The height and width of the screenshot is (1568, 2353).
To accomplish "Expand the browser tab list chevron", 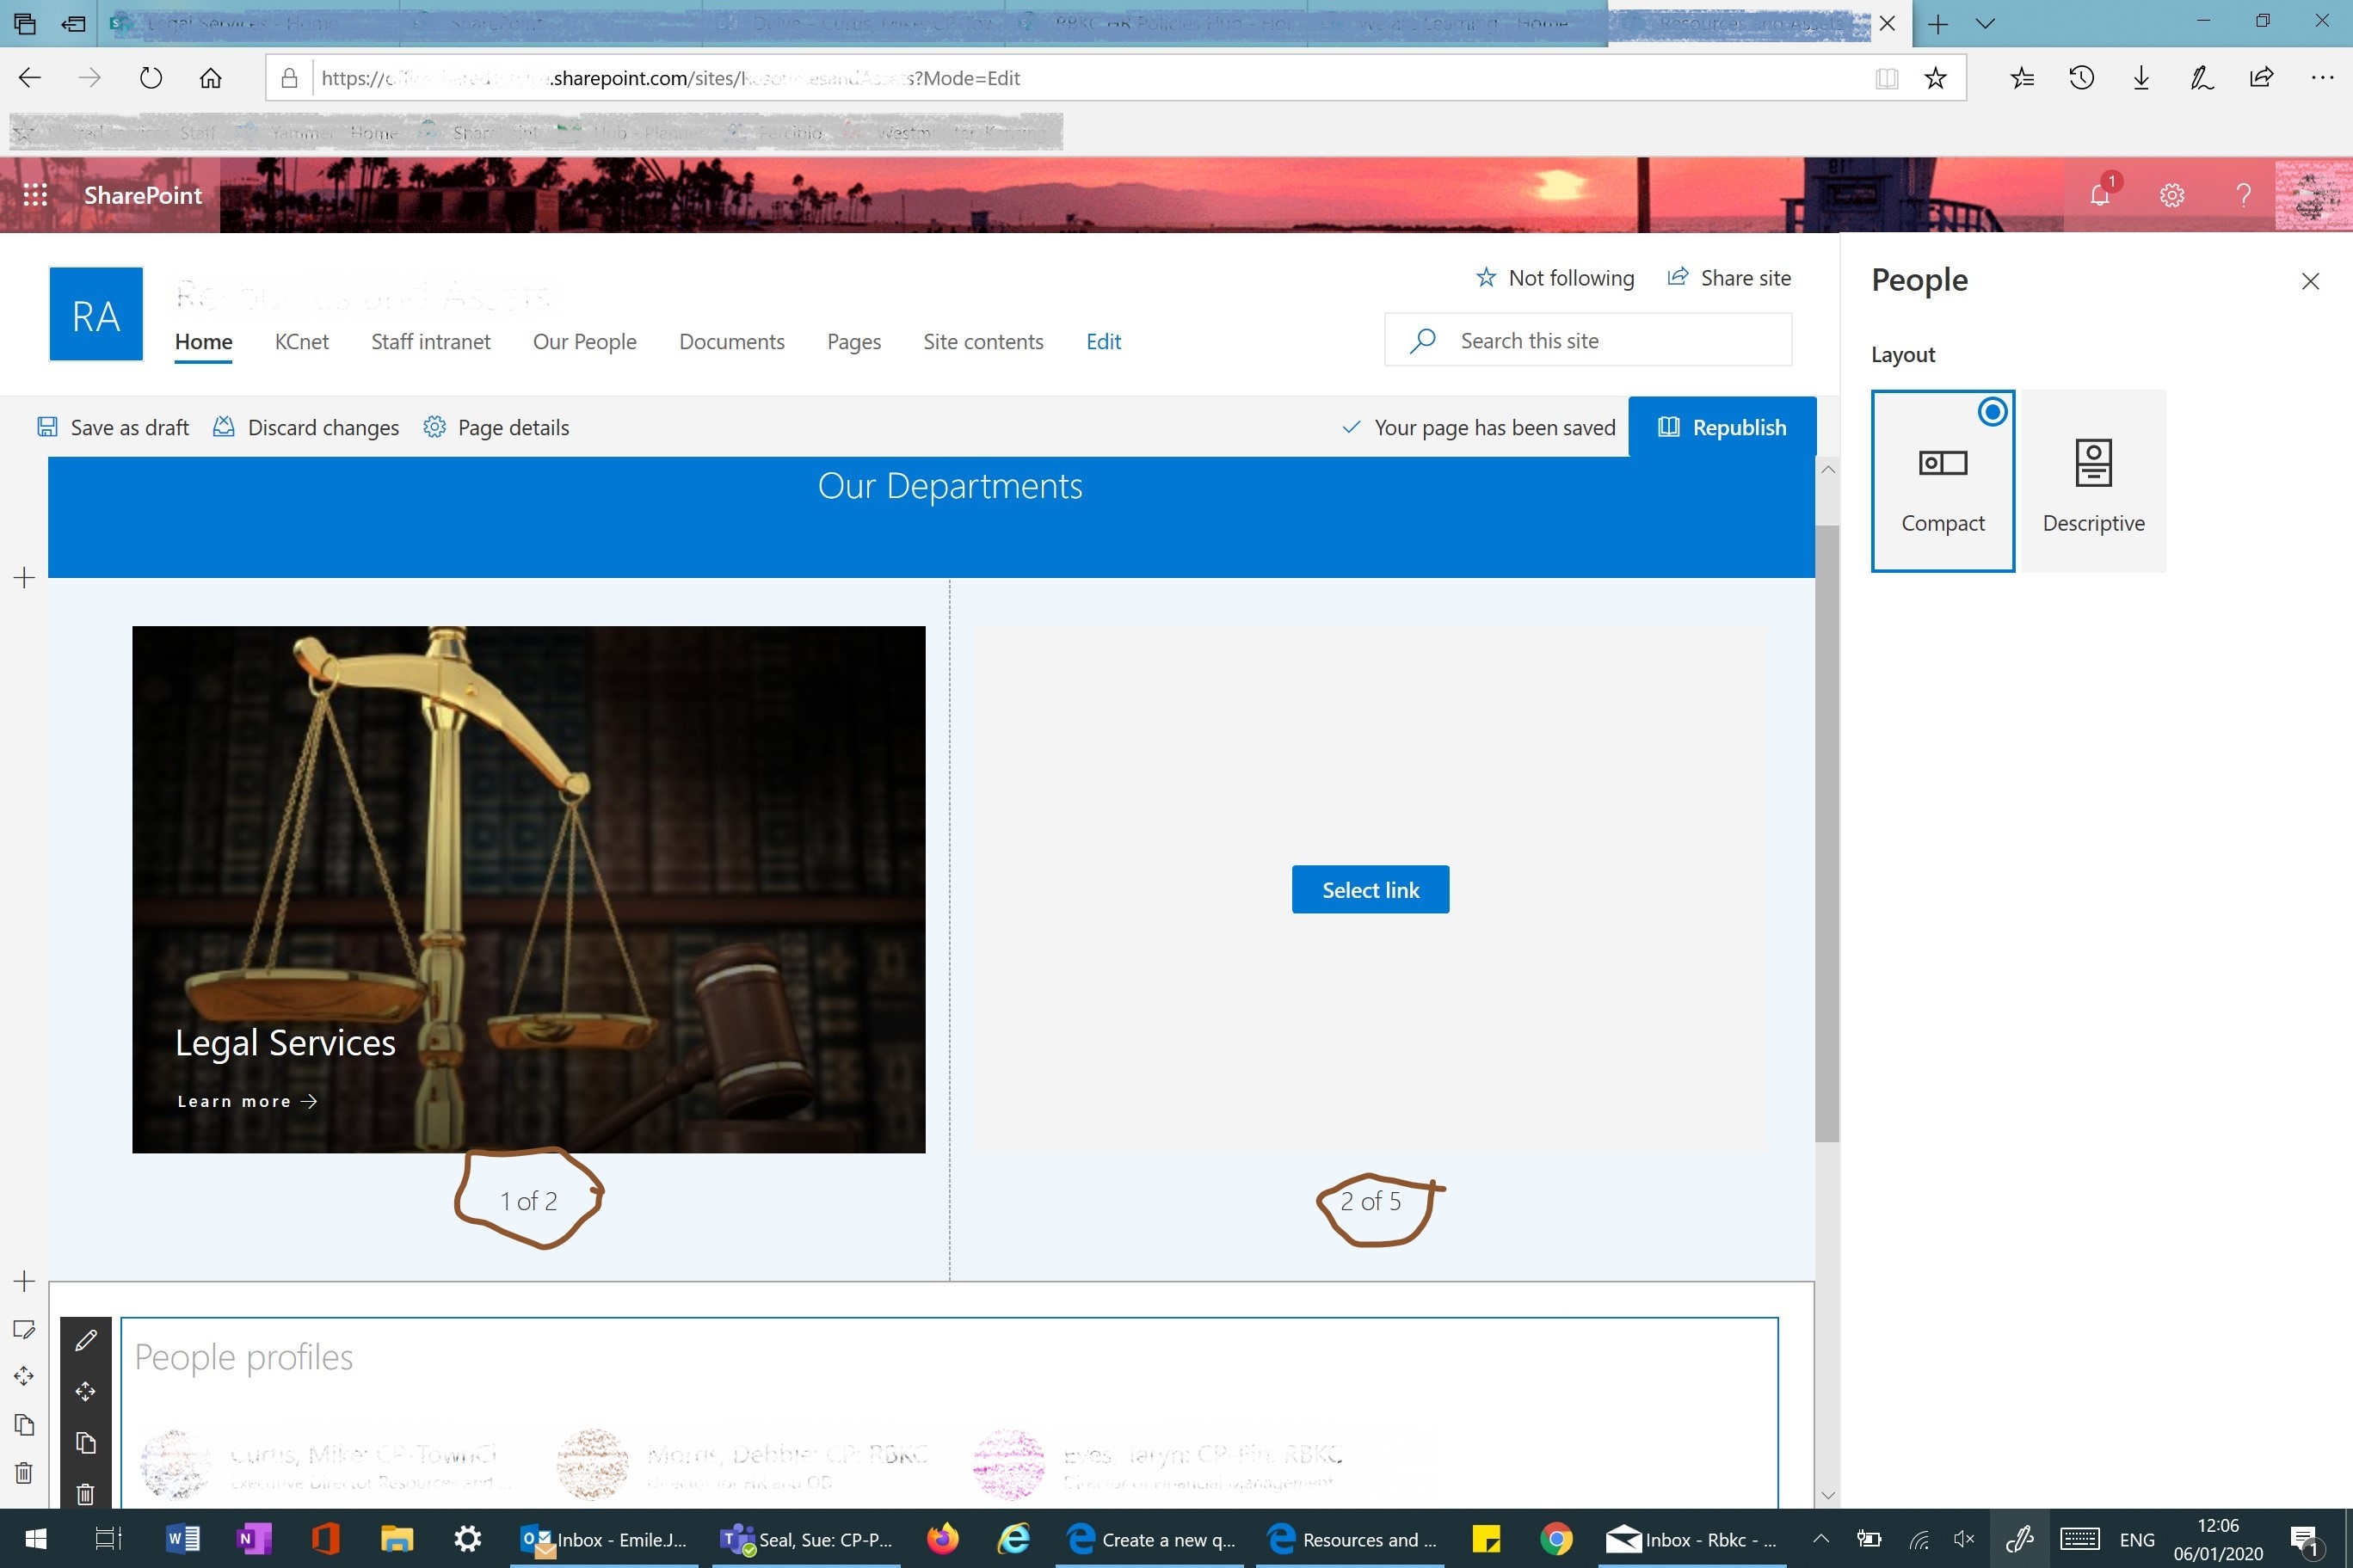I will click(1986, 24).
